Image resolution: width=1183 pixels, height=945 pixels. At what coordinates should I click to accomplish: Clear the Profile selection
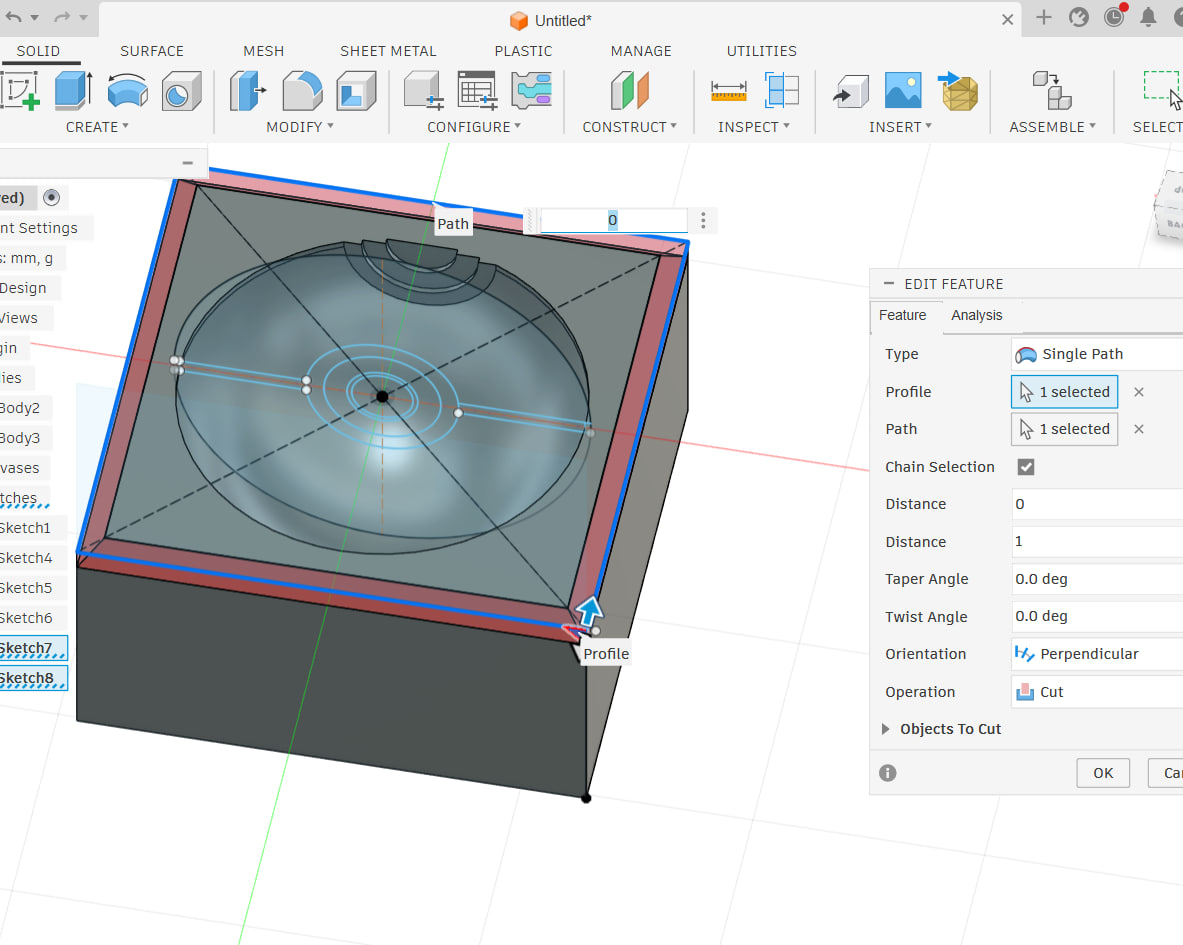coord(1139,392)
